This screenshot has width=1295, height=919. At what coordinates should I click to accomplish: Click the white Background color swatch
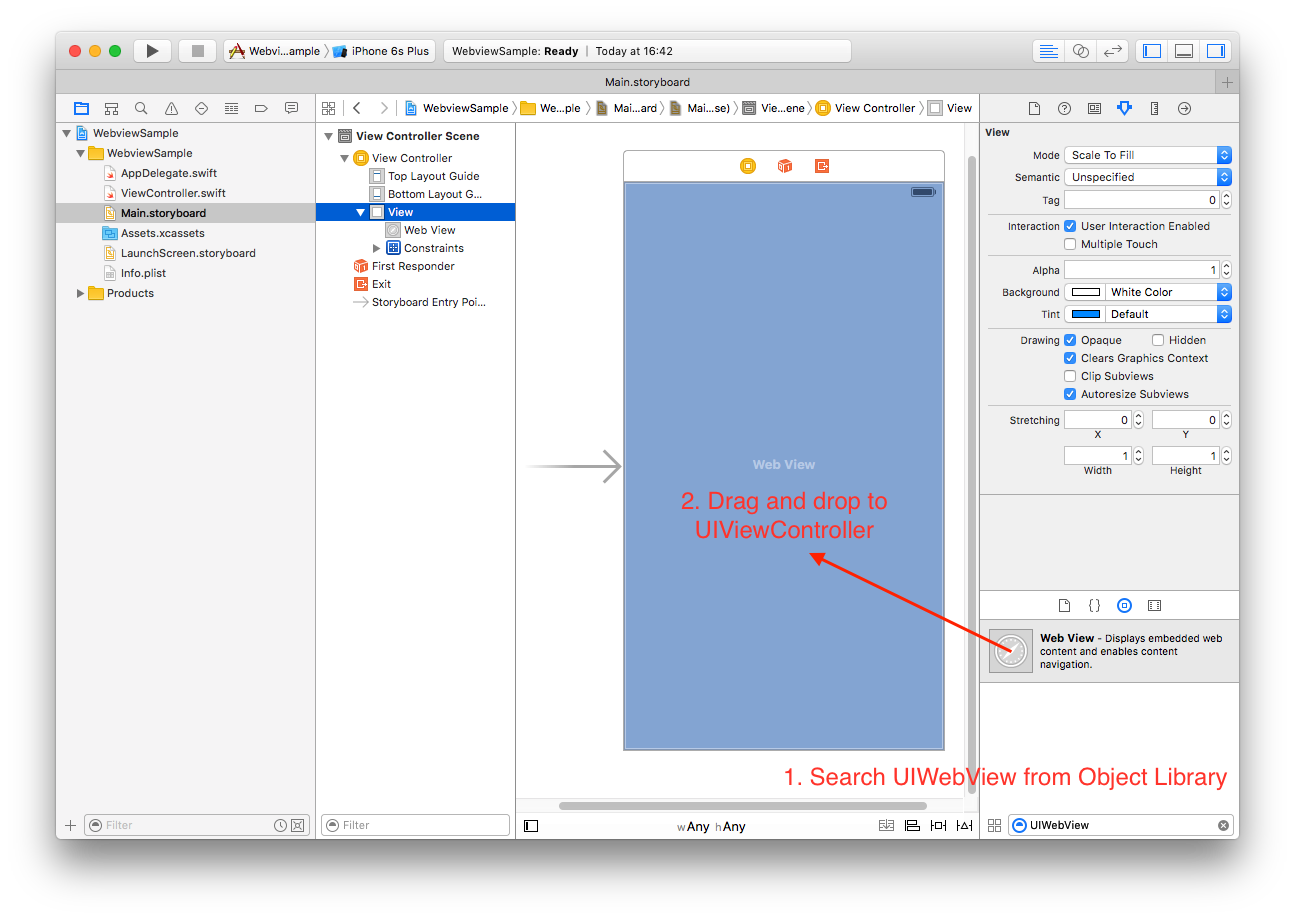point(1085,292)
